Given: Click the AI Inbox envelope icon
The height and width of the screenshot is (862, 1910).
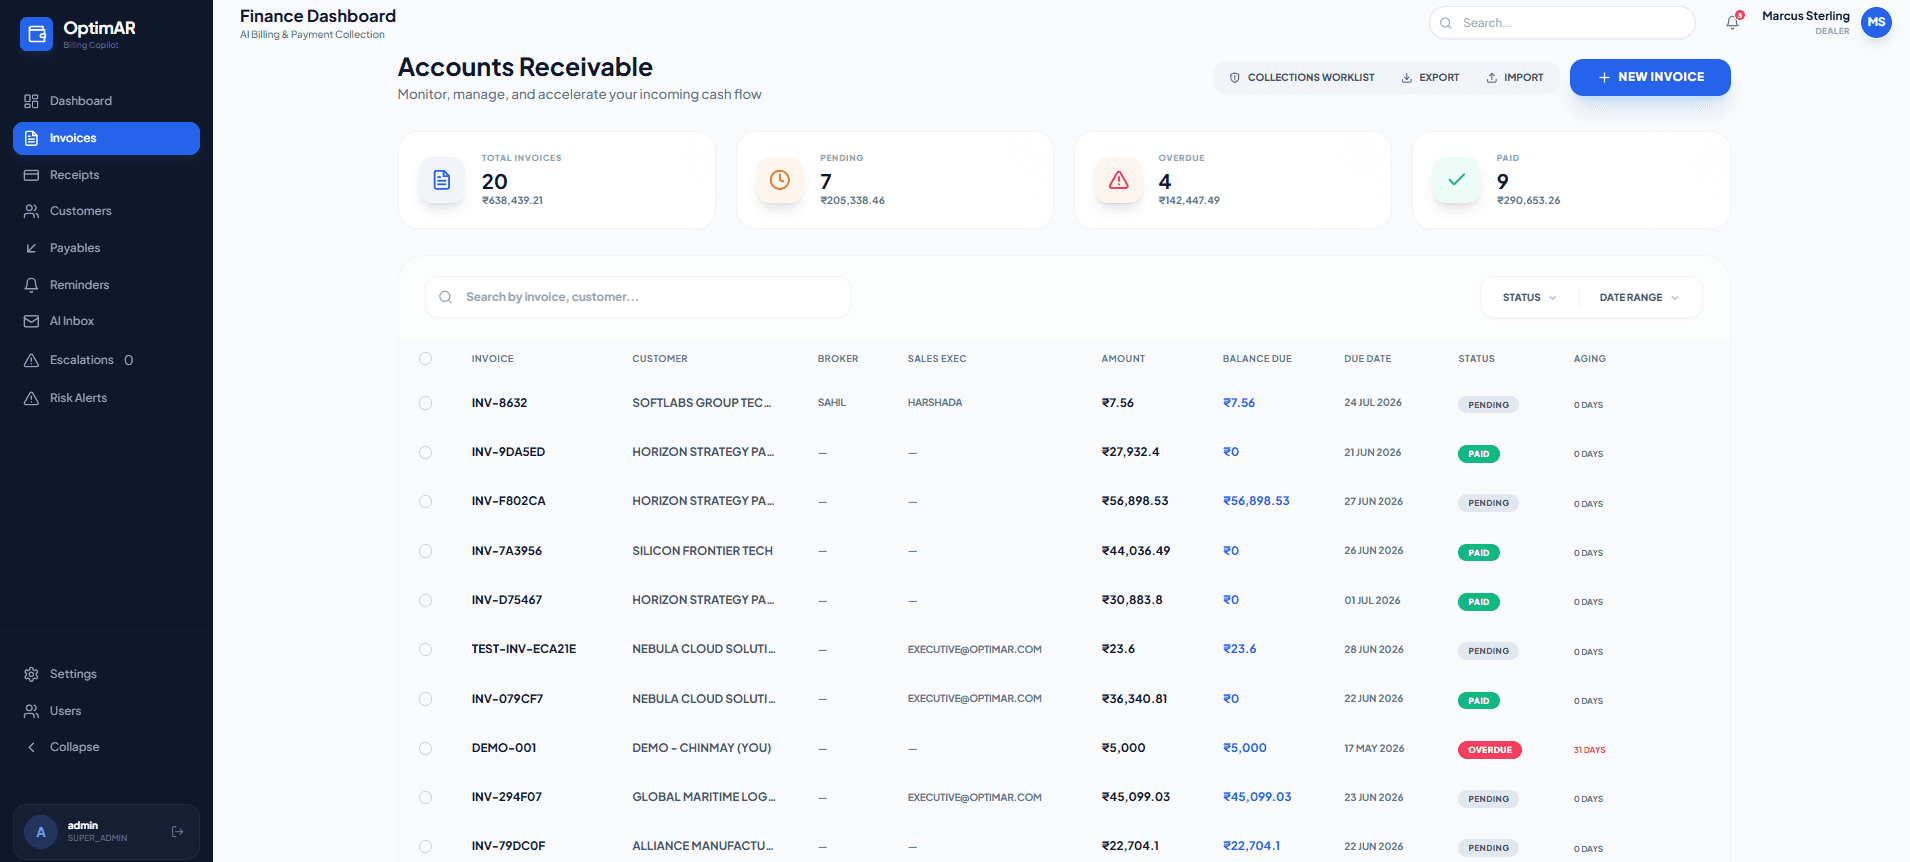Looking at the screenshot, I should (31, 321).
